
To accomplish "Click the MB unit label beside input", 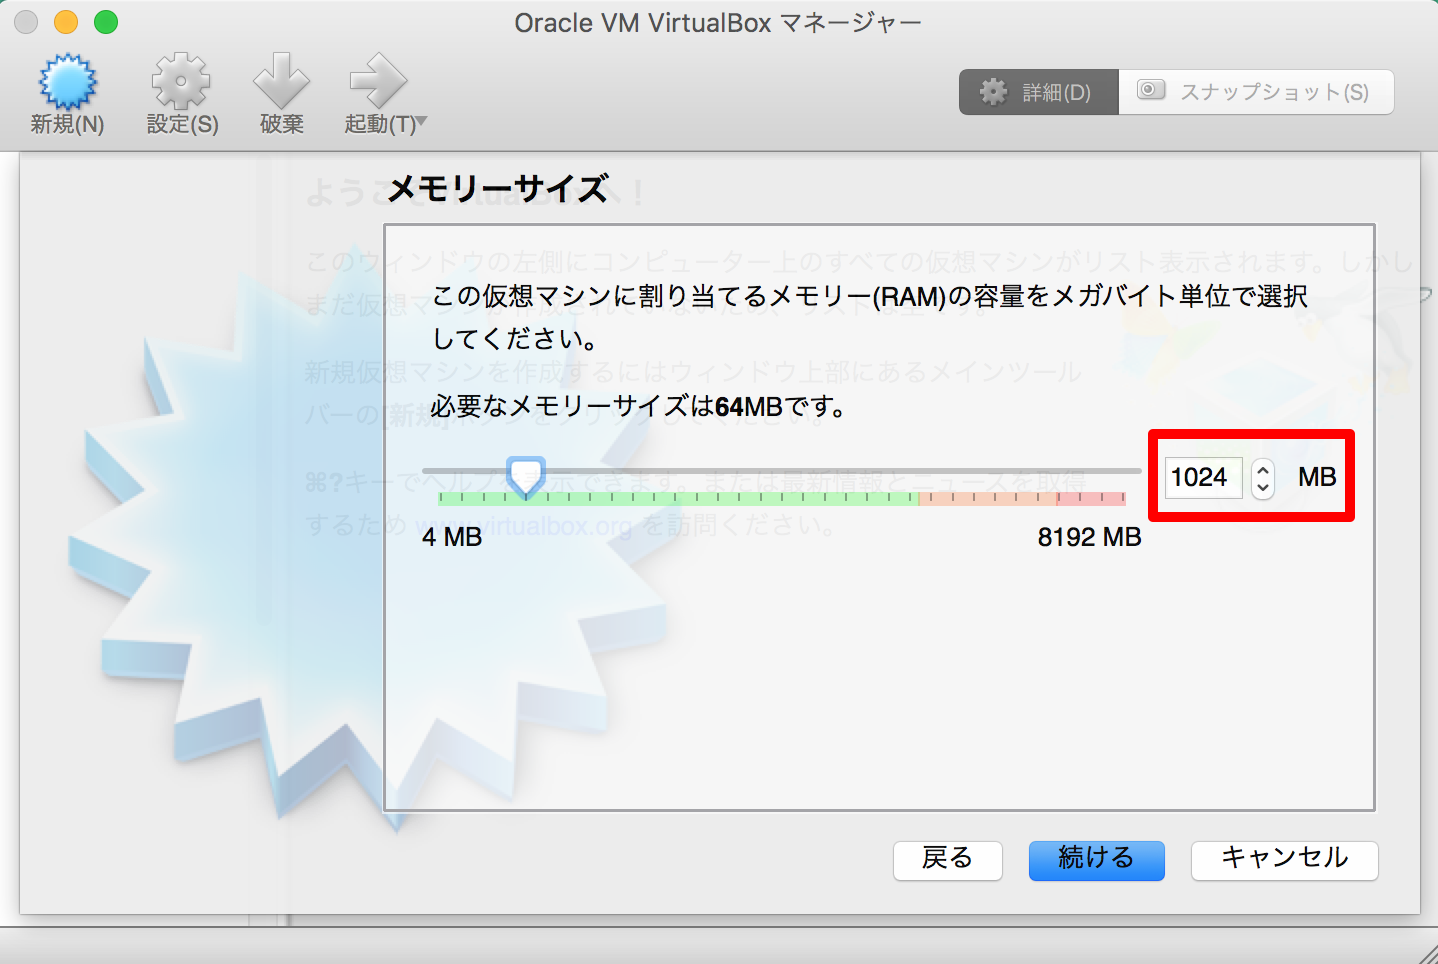I will (x=1317, y=477).
